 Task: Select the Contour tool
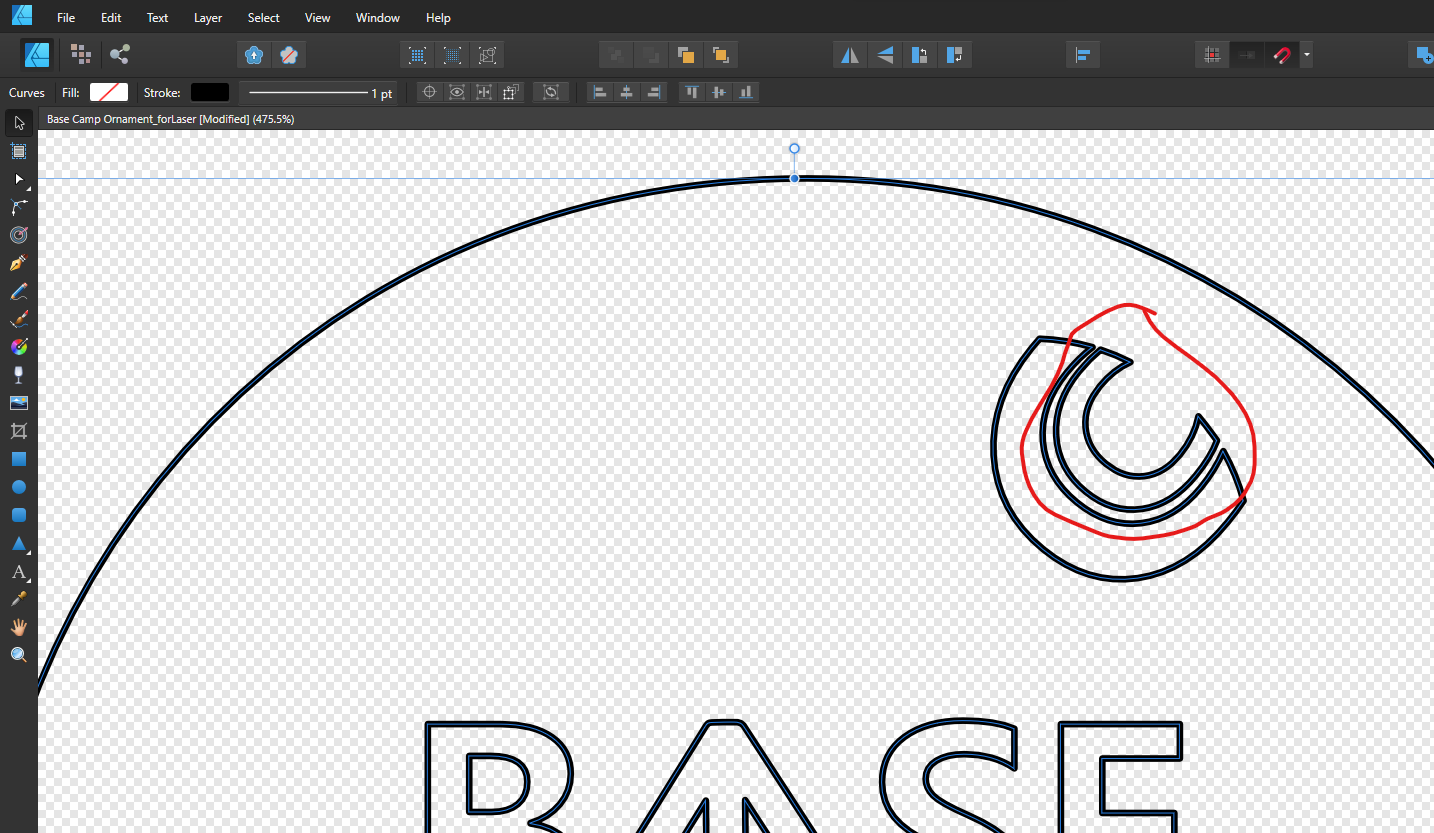coord(18,235)
